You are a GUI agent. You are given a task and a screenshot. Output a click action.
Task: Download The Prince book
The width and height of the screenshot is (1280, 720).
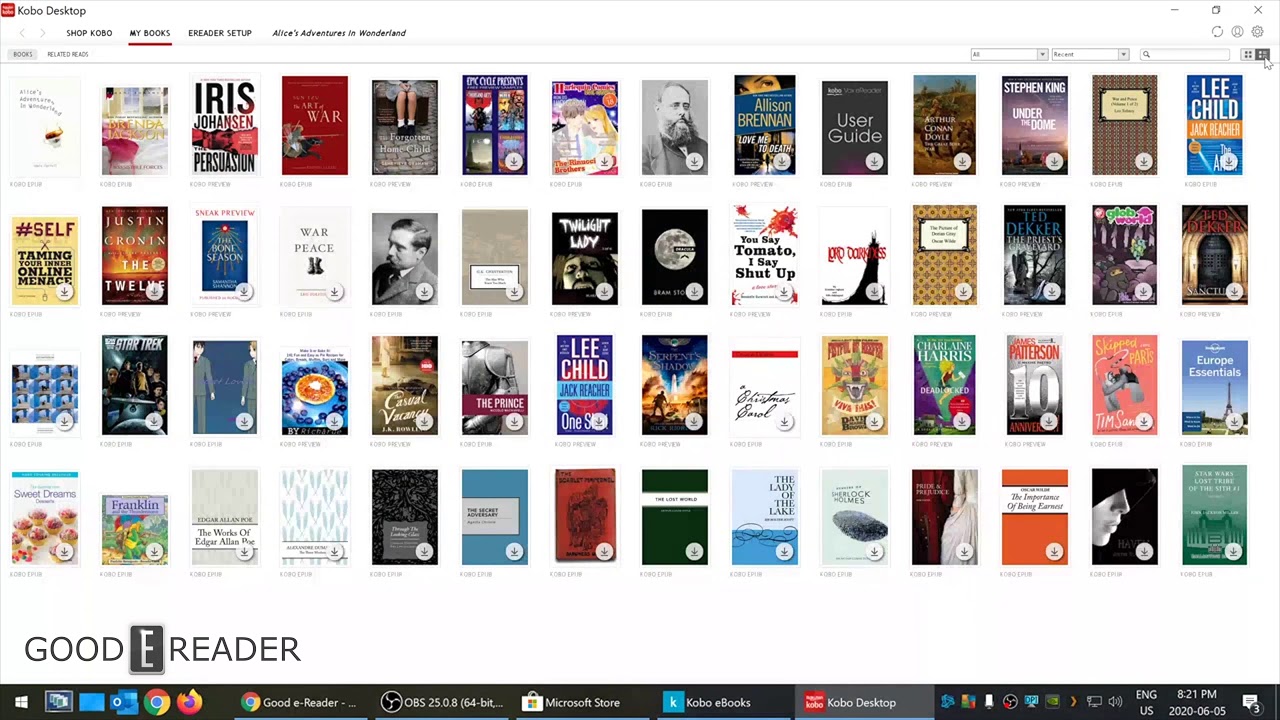(514, 421)
